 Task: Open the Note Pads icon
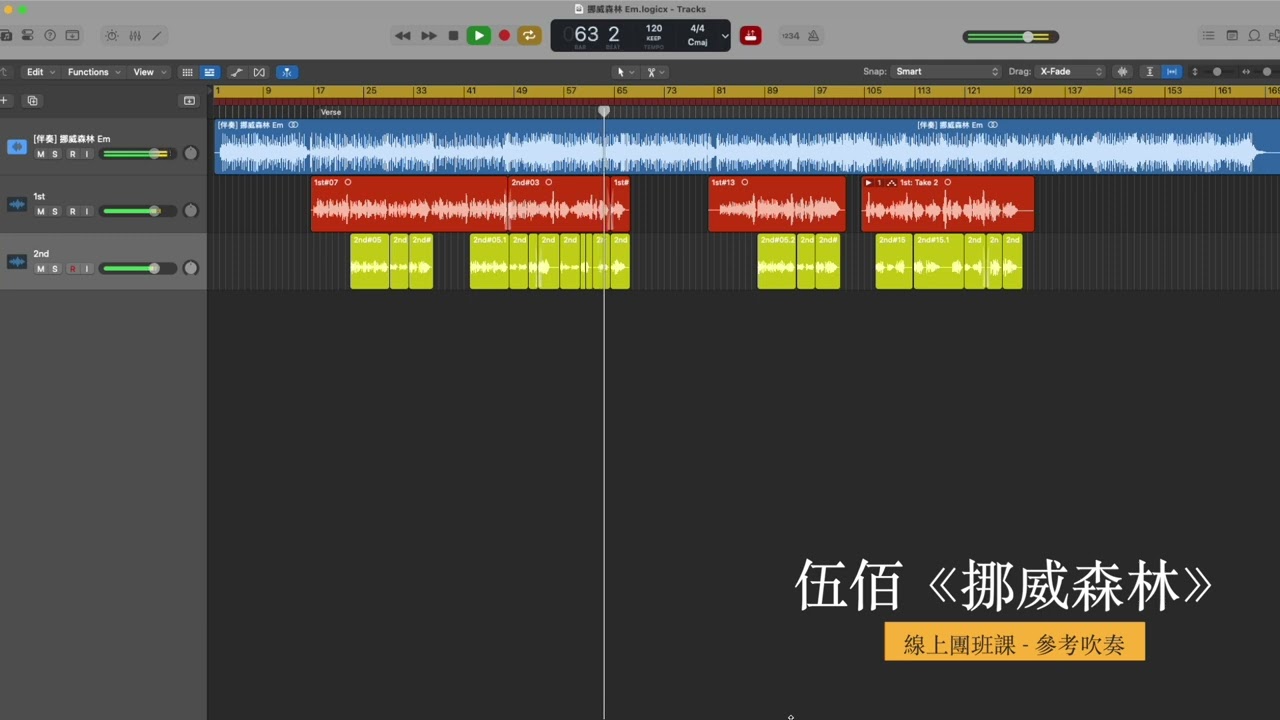click(1231, 36)
